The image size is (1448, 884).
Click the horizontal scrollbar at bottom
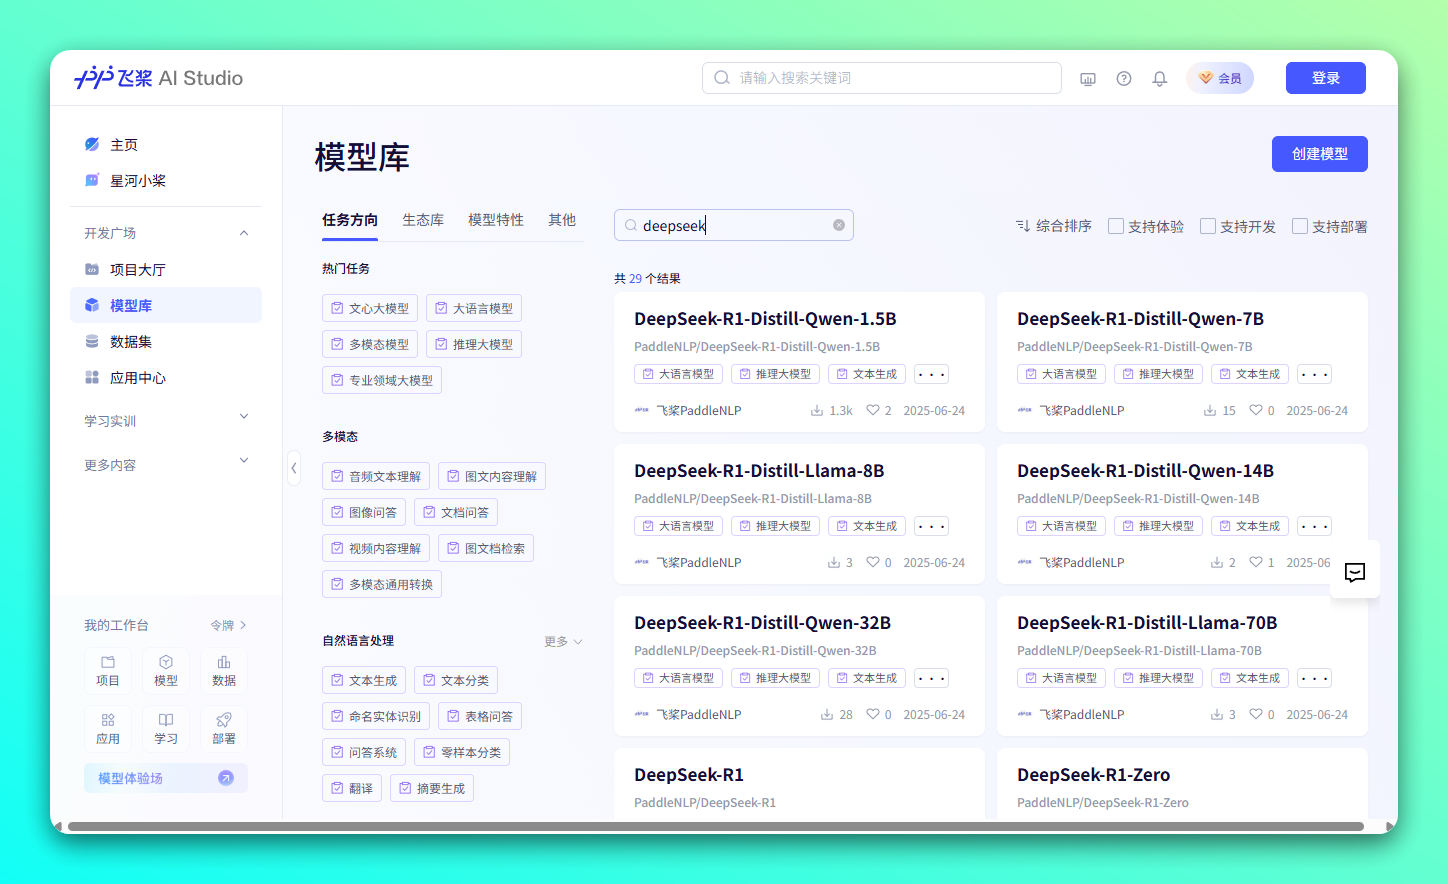[x=716, y=827]
